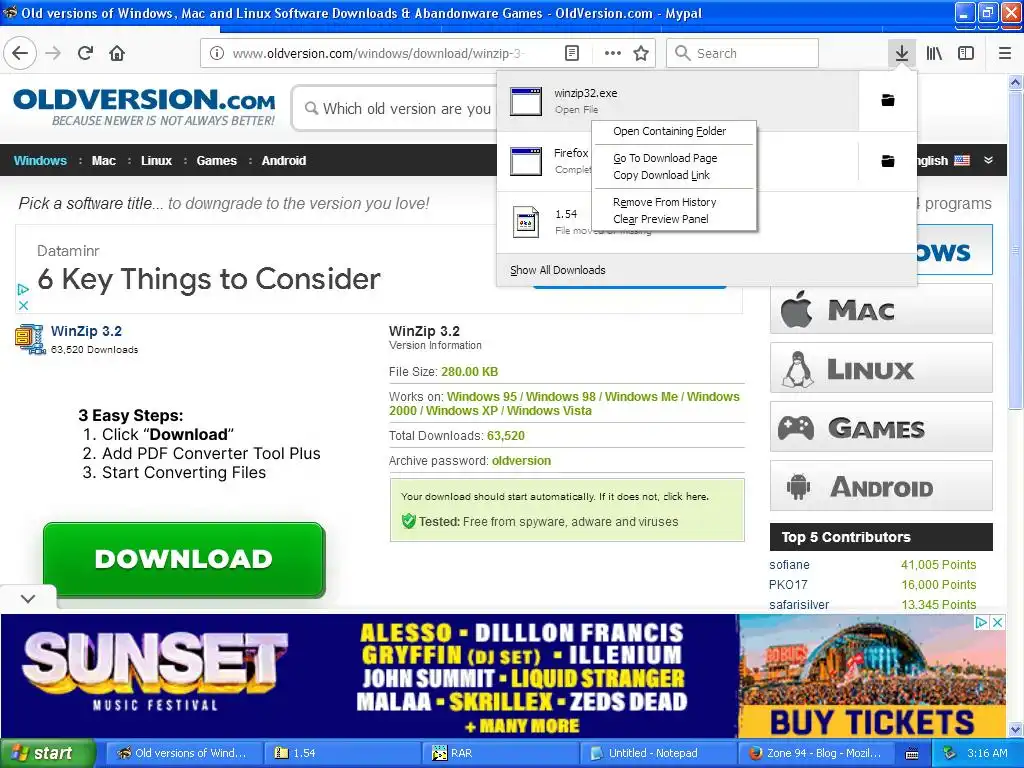
Task: Show site information icon in address bar
Action: [x=217, y=54]
